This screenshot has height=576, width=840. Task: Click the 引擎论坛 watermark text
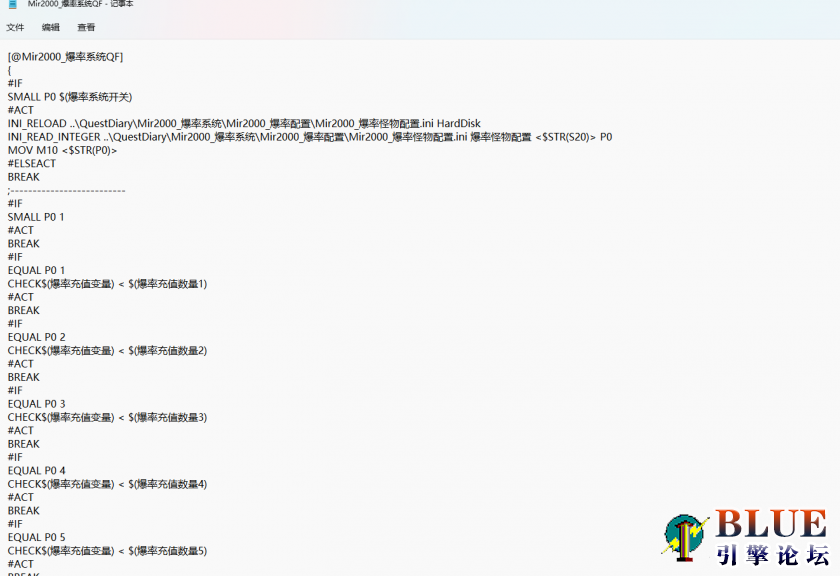[x=772, y=556]
